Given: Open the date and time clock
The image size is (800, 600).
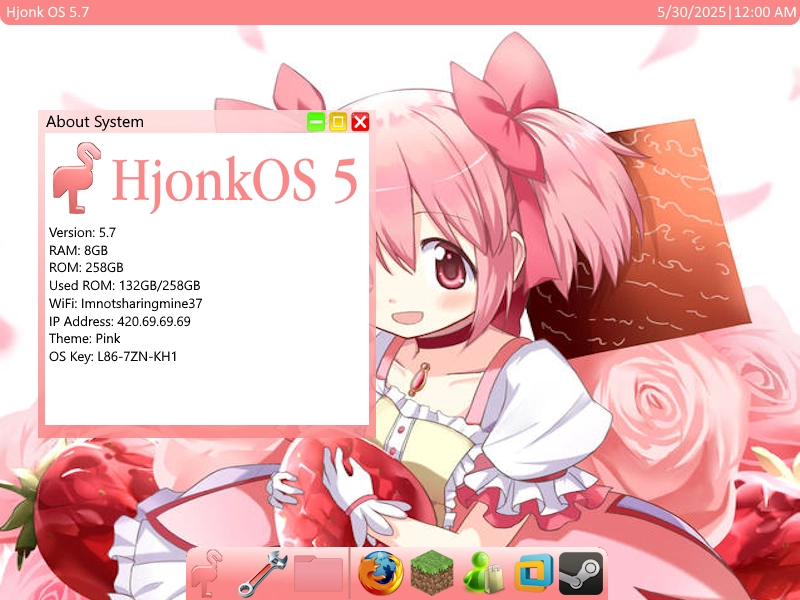Looking at the screenshot, I should point(727,12).
